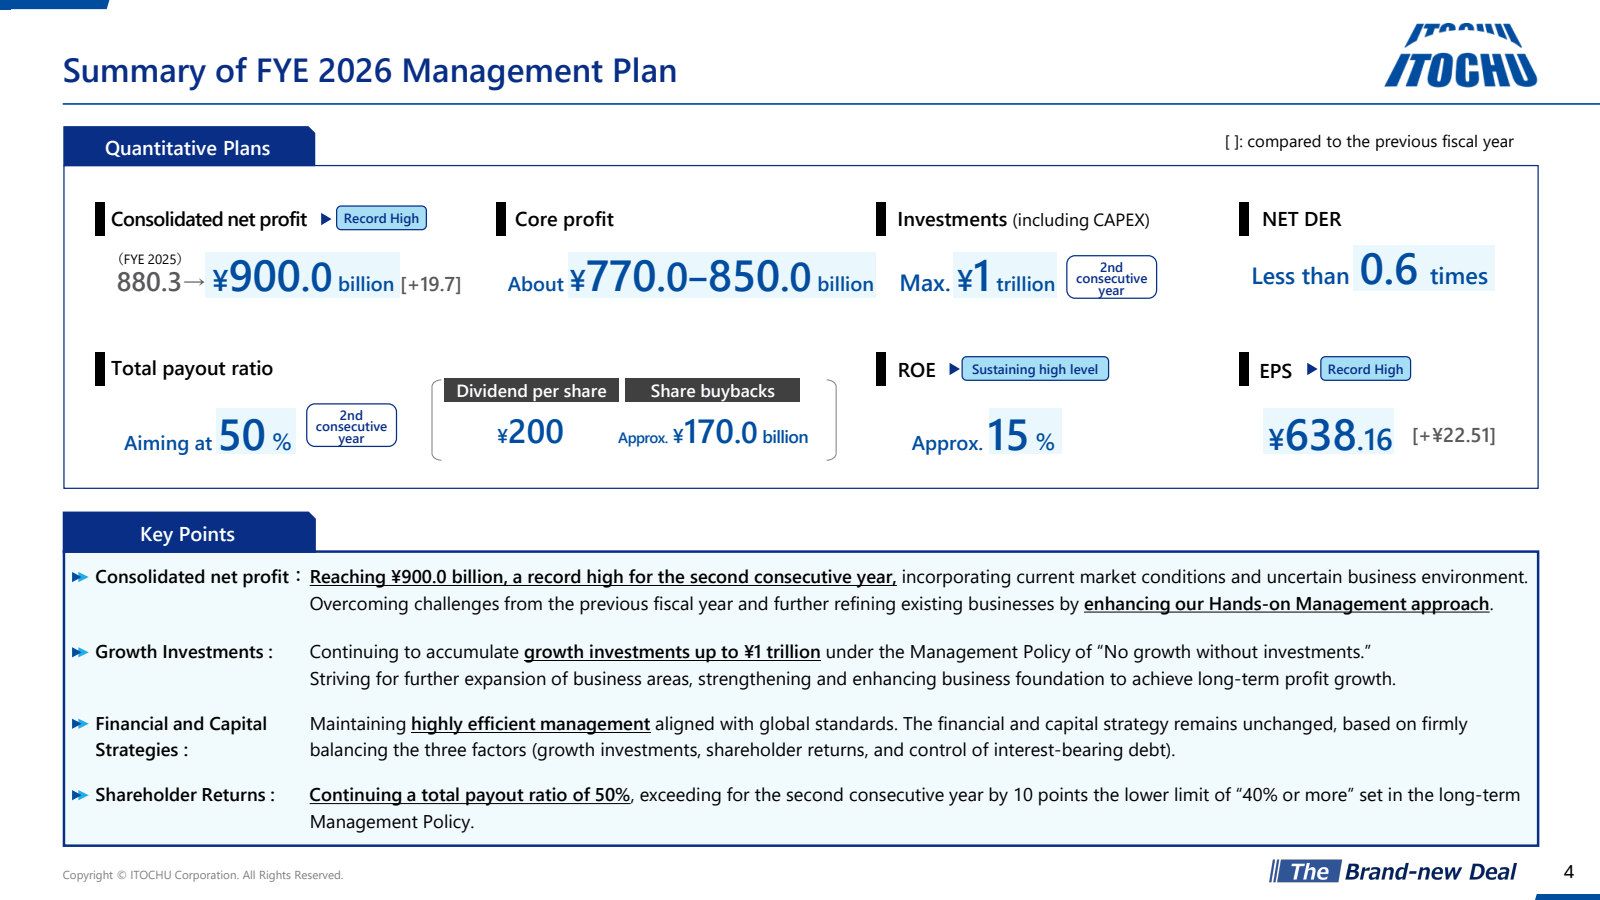Select the Quantitative Plans tab header
The width and height of the screenshot is (1600, 900).
[x=189, y=147]
